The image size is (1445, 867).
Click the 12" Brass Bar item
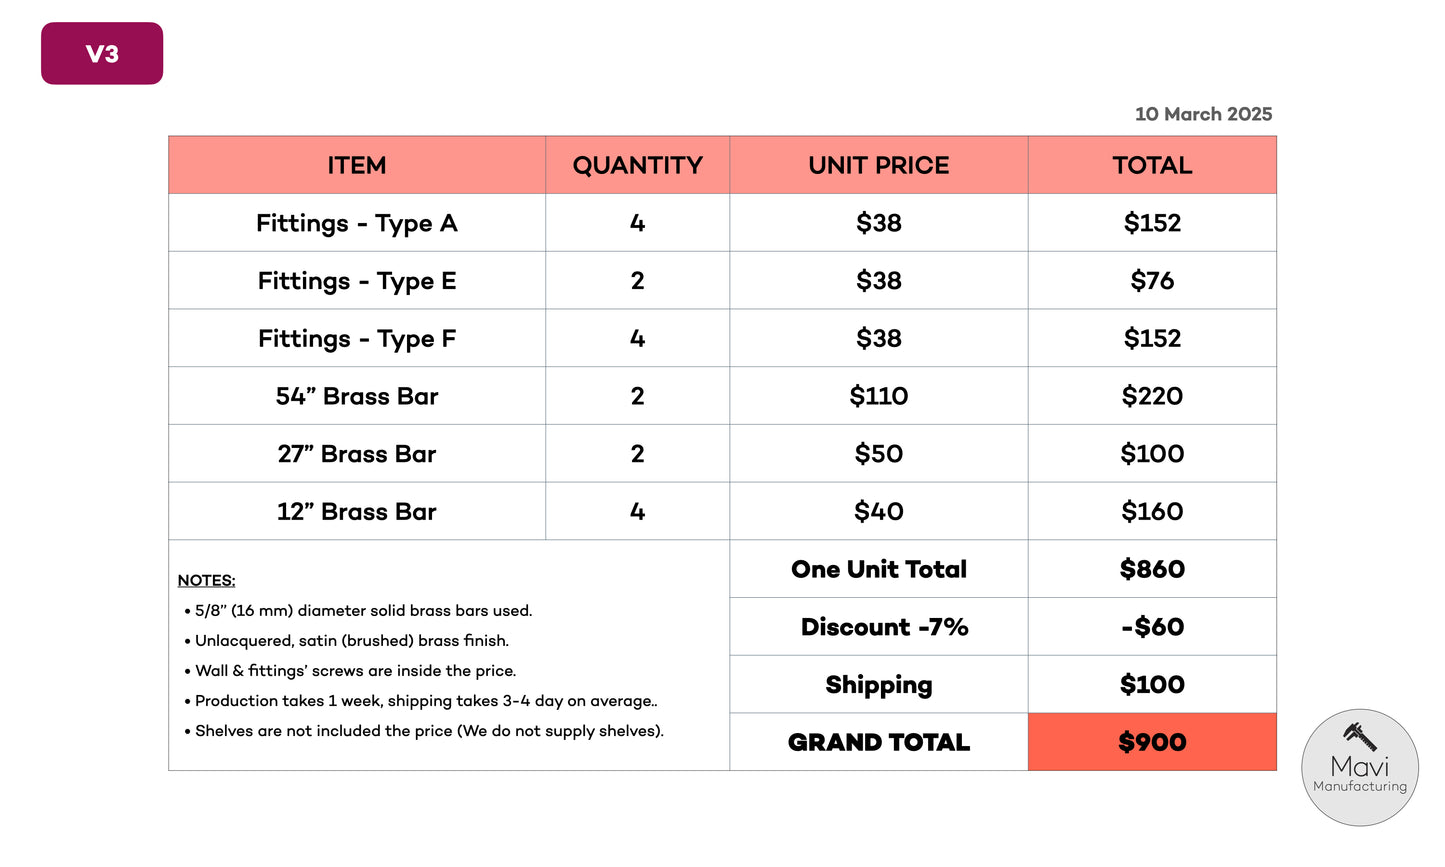tap(357, 512)
